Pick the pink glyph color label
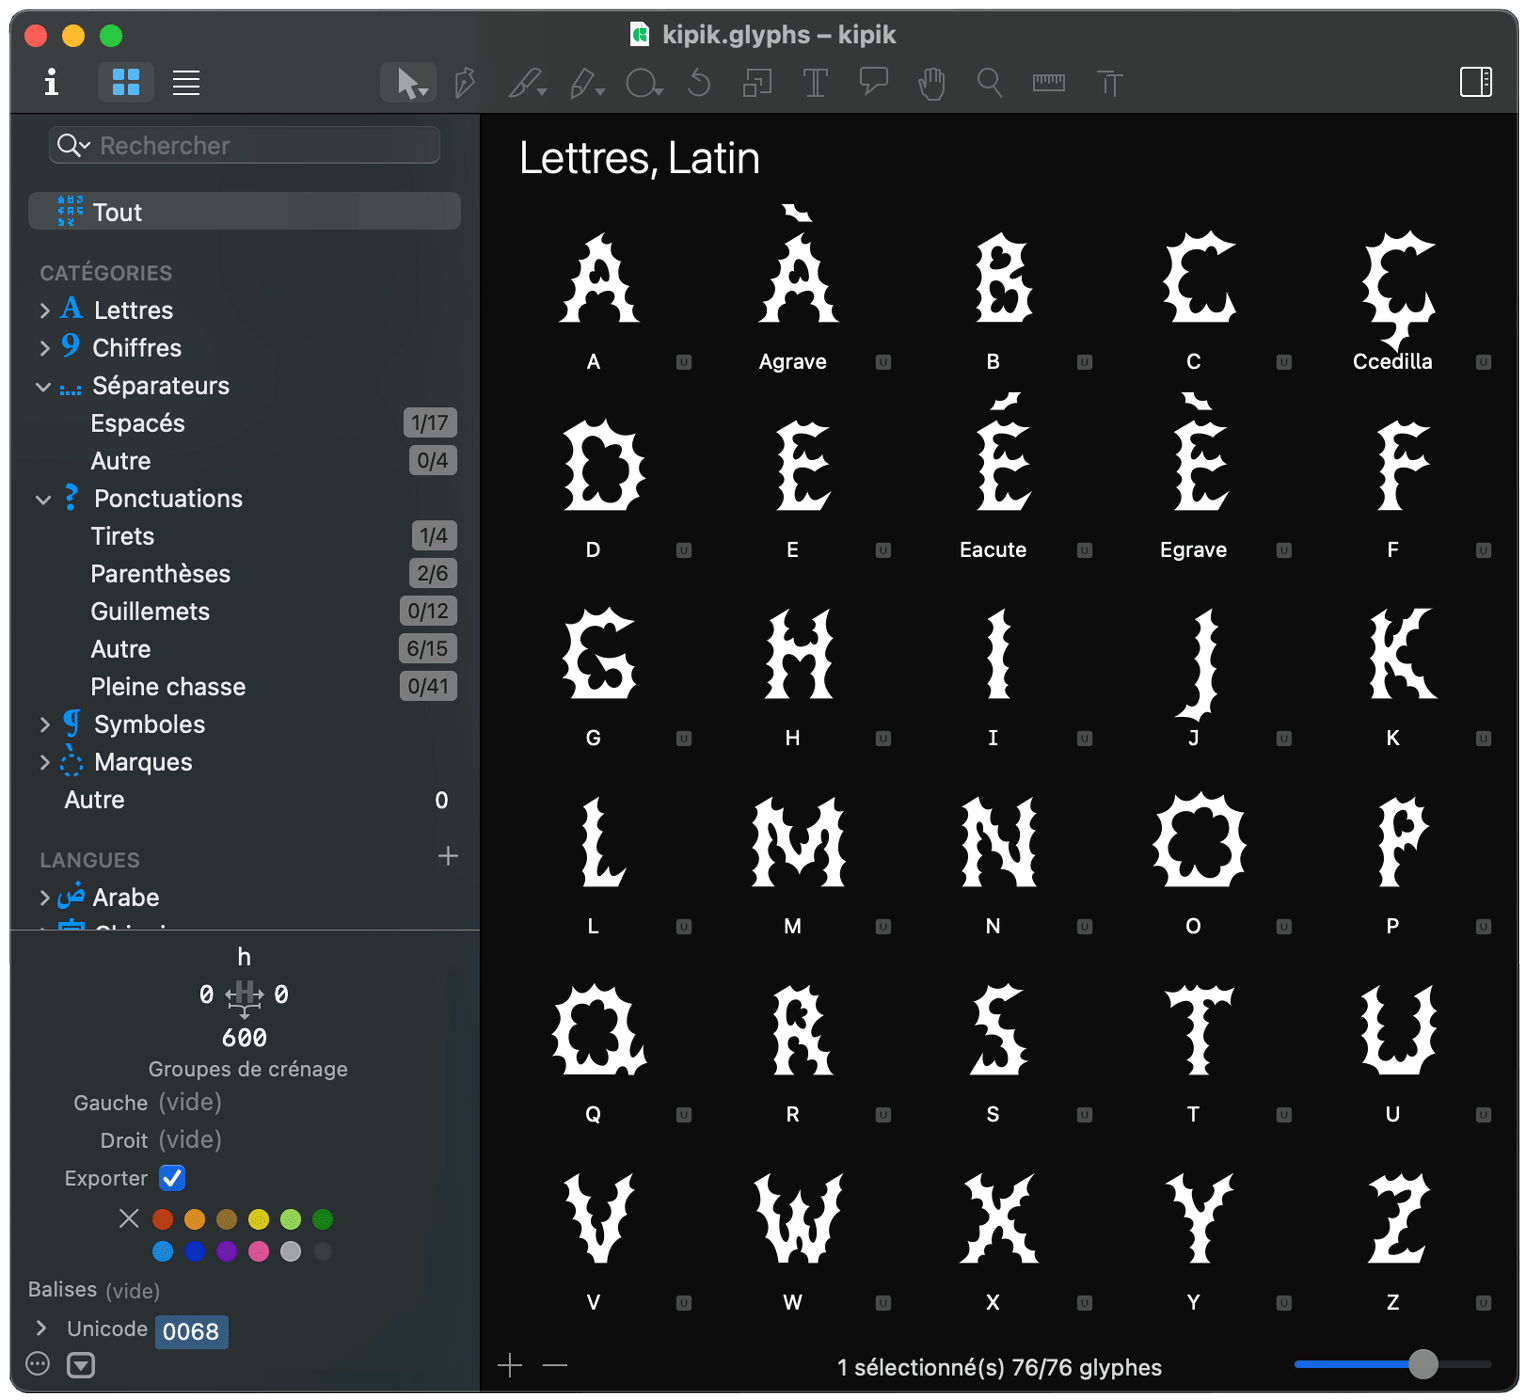 [259, 1251]
